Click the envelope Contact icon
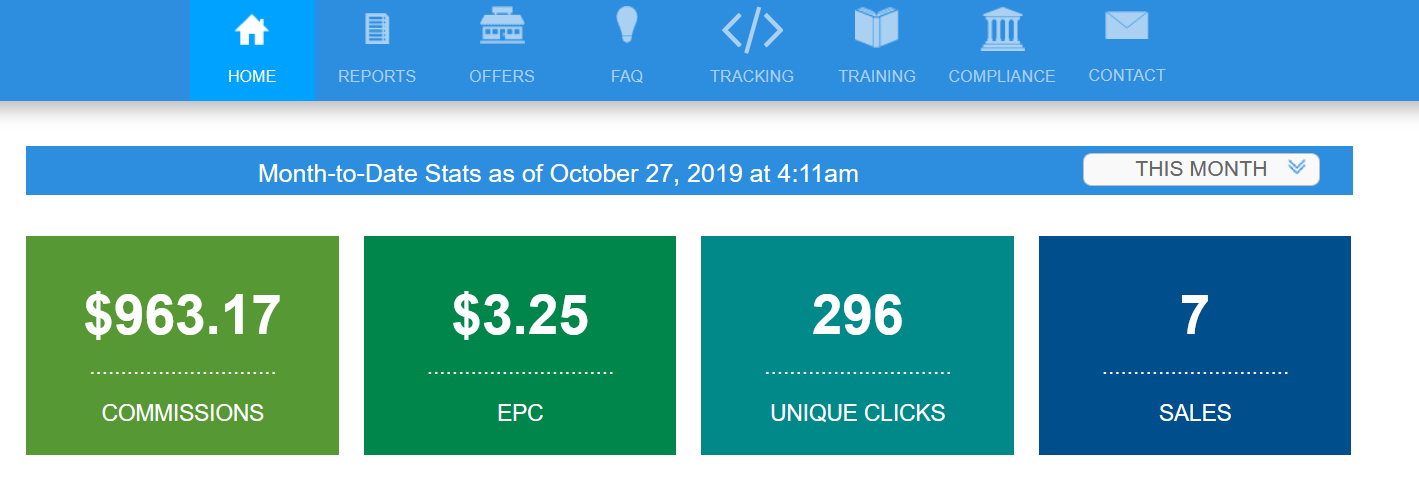 [x=1127, y=25]
